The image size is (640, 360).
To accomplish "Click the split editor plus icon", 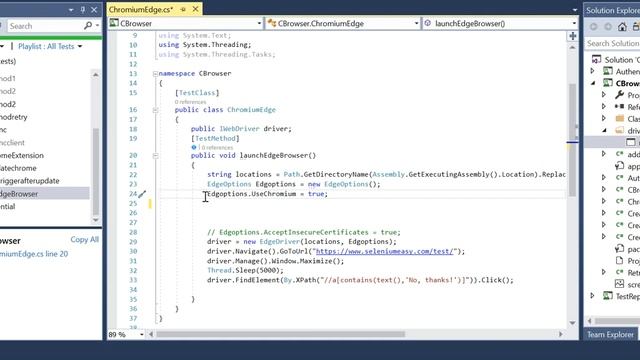I will [x=572, y=36].
